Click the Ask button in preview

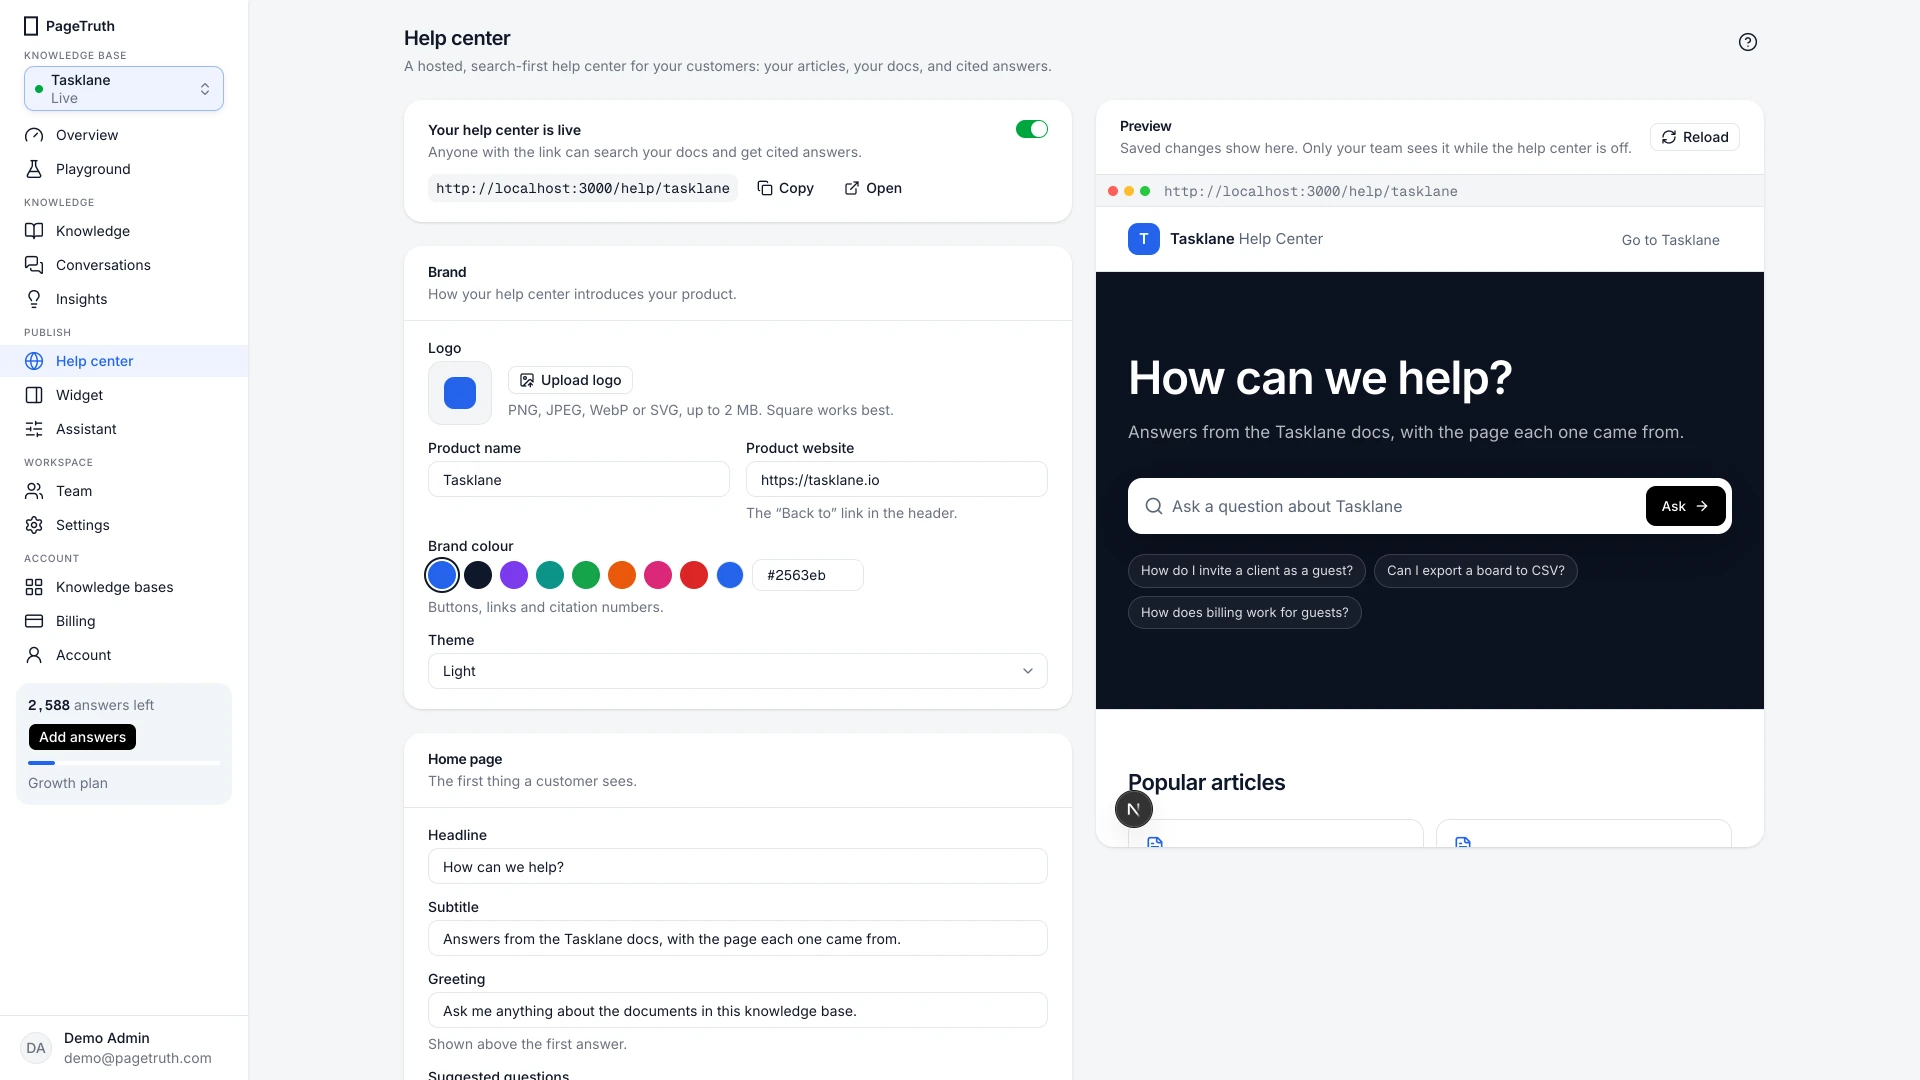(x=1685, y=506)
